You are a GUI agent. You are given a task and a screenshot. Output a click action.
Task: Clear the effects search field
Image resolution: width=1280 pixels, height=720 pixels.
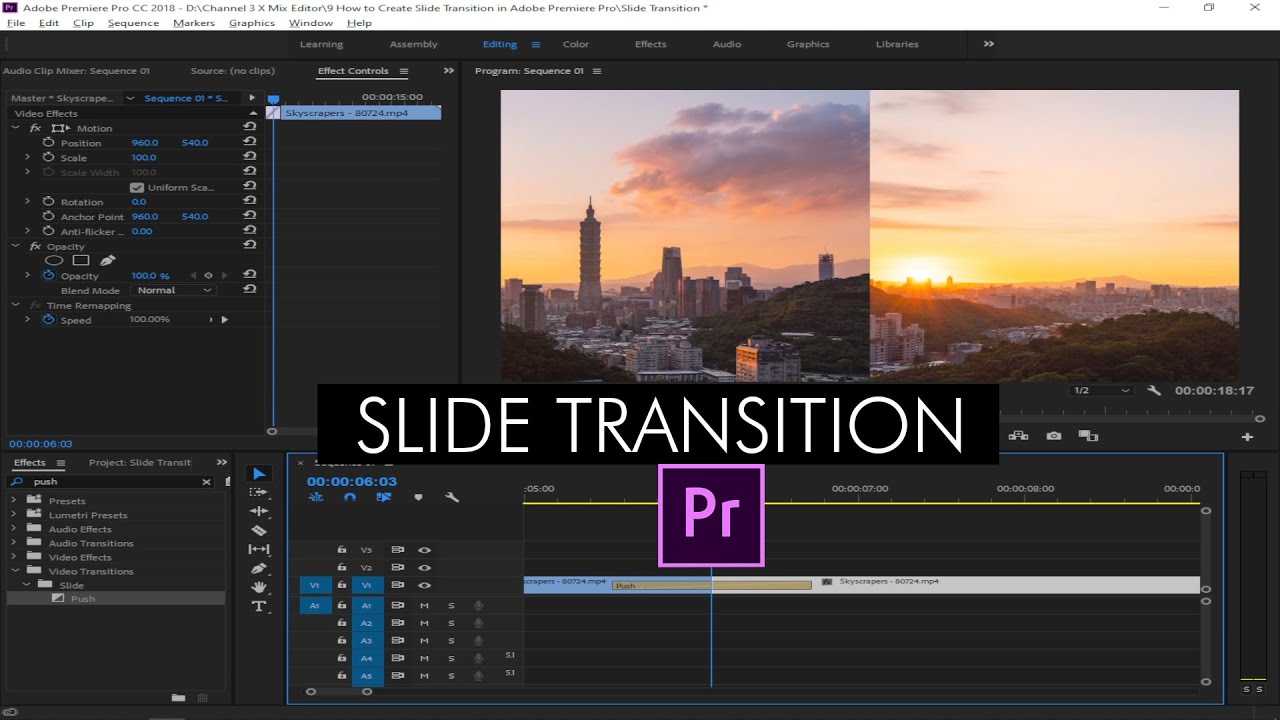pyautogui.click(x=207, y=481)
